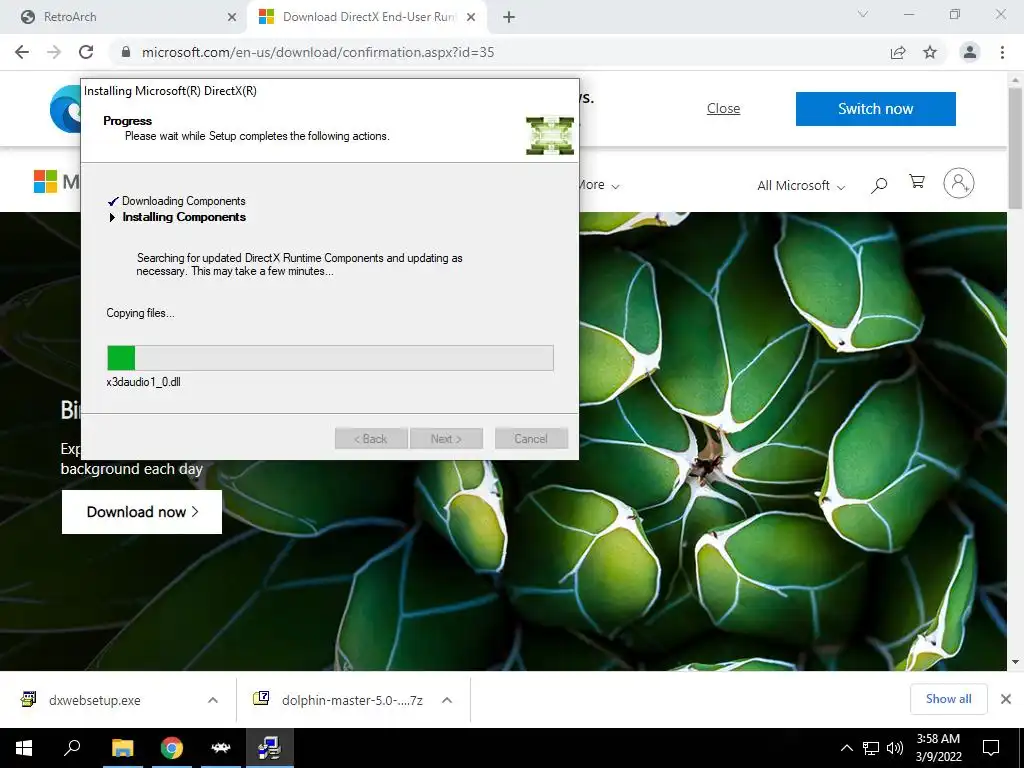
Task: Click the Back button in DirectX setup
Action: pyautogui.click(x=371, y=439)
